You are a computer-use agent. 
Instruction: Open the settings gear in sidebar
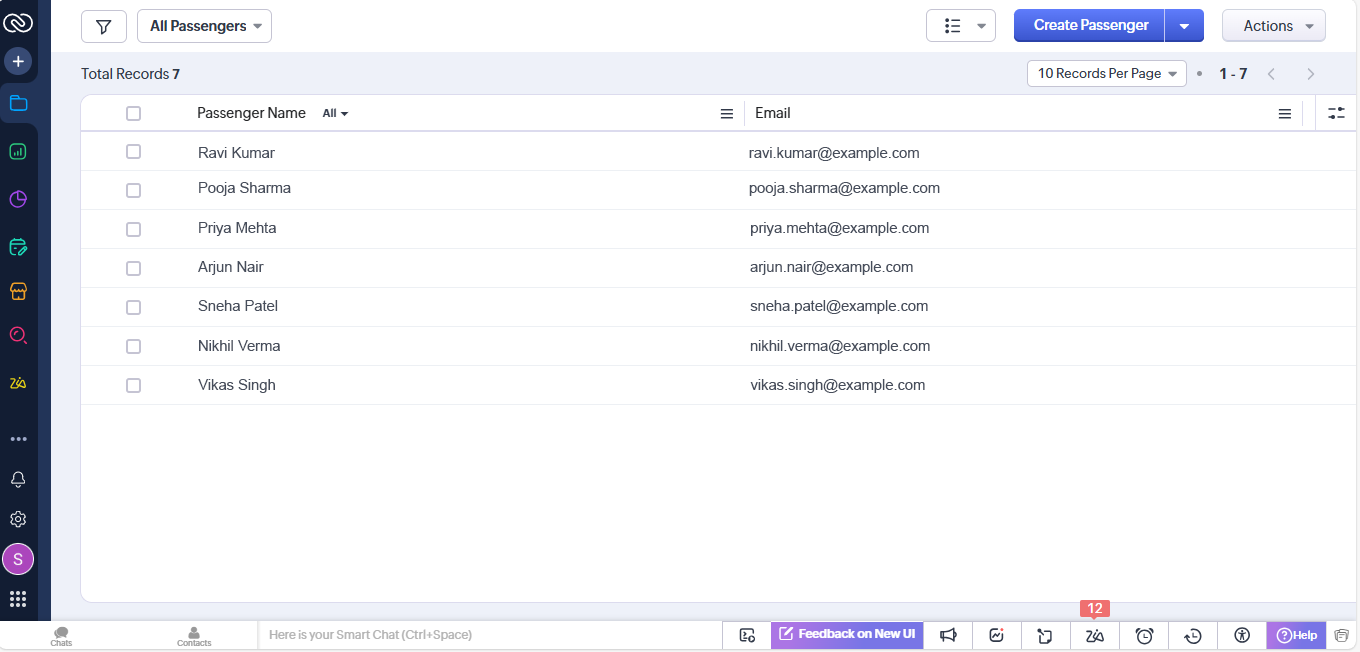(18, 519)
